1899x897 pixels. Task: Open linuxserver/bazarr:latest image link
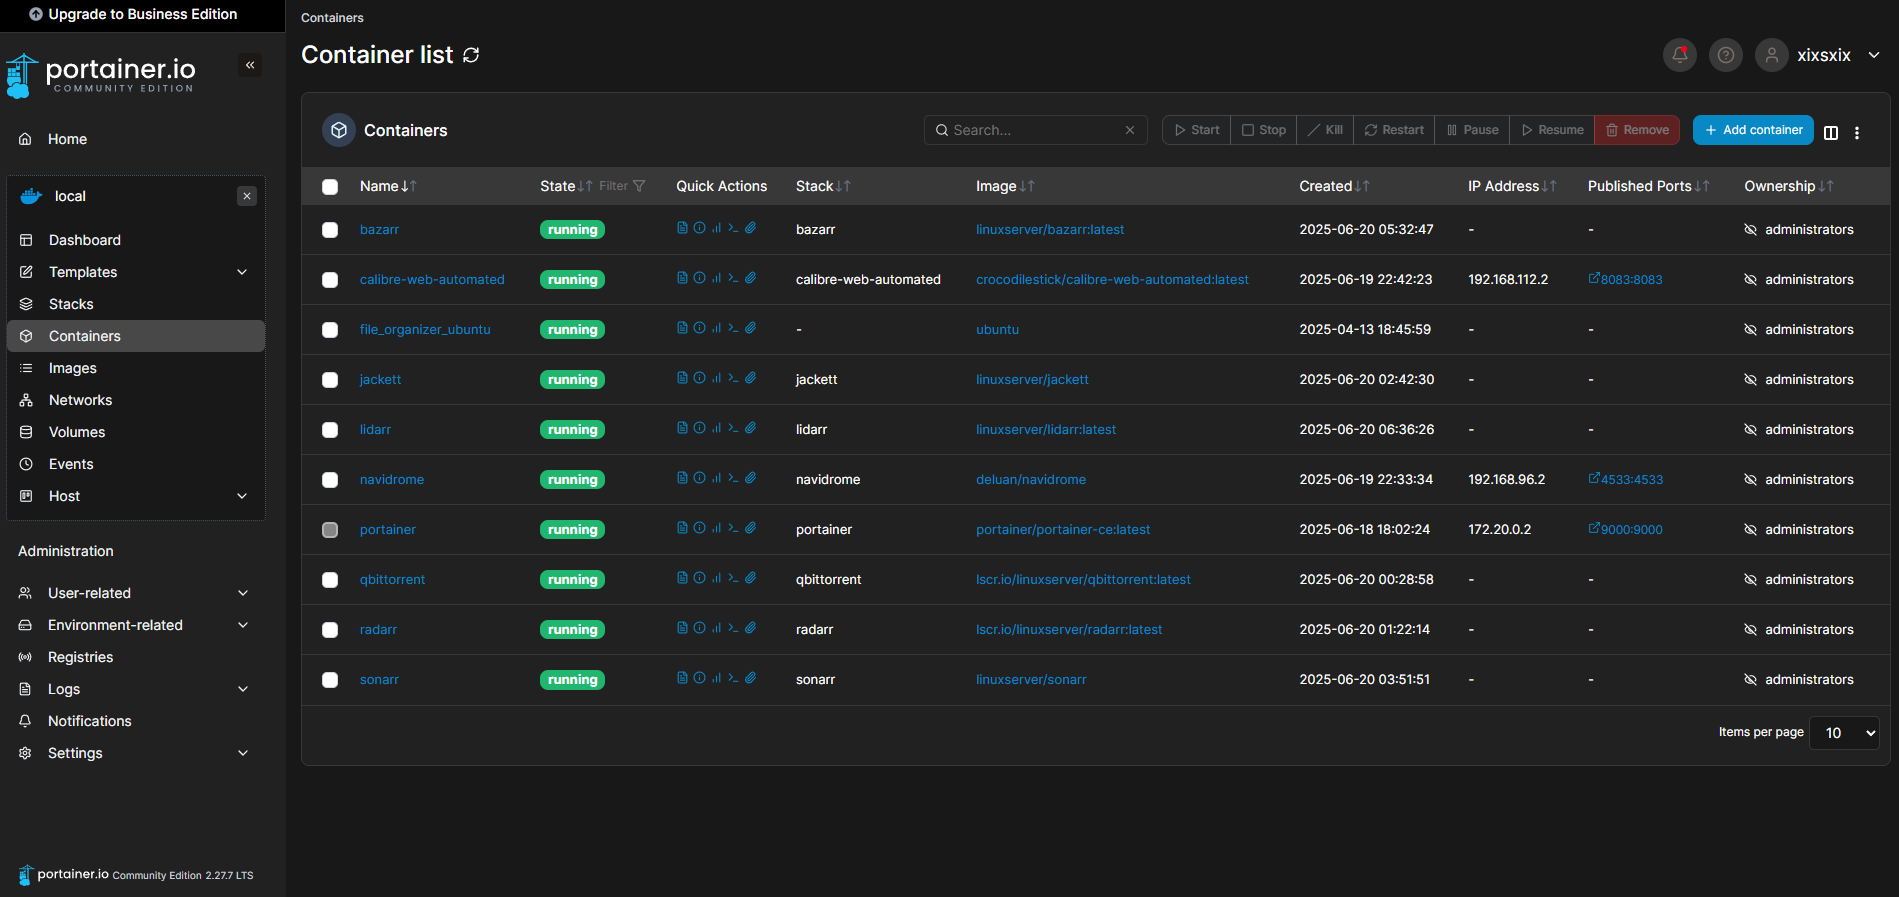1050,230
